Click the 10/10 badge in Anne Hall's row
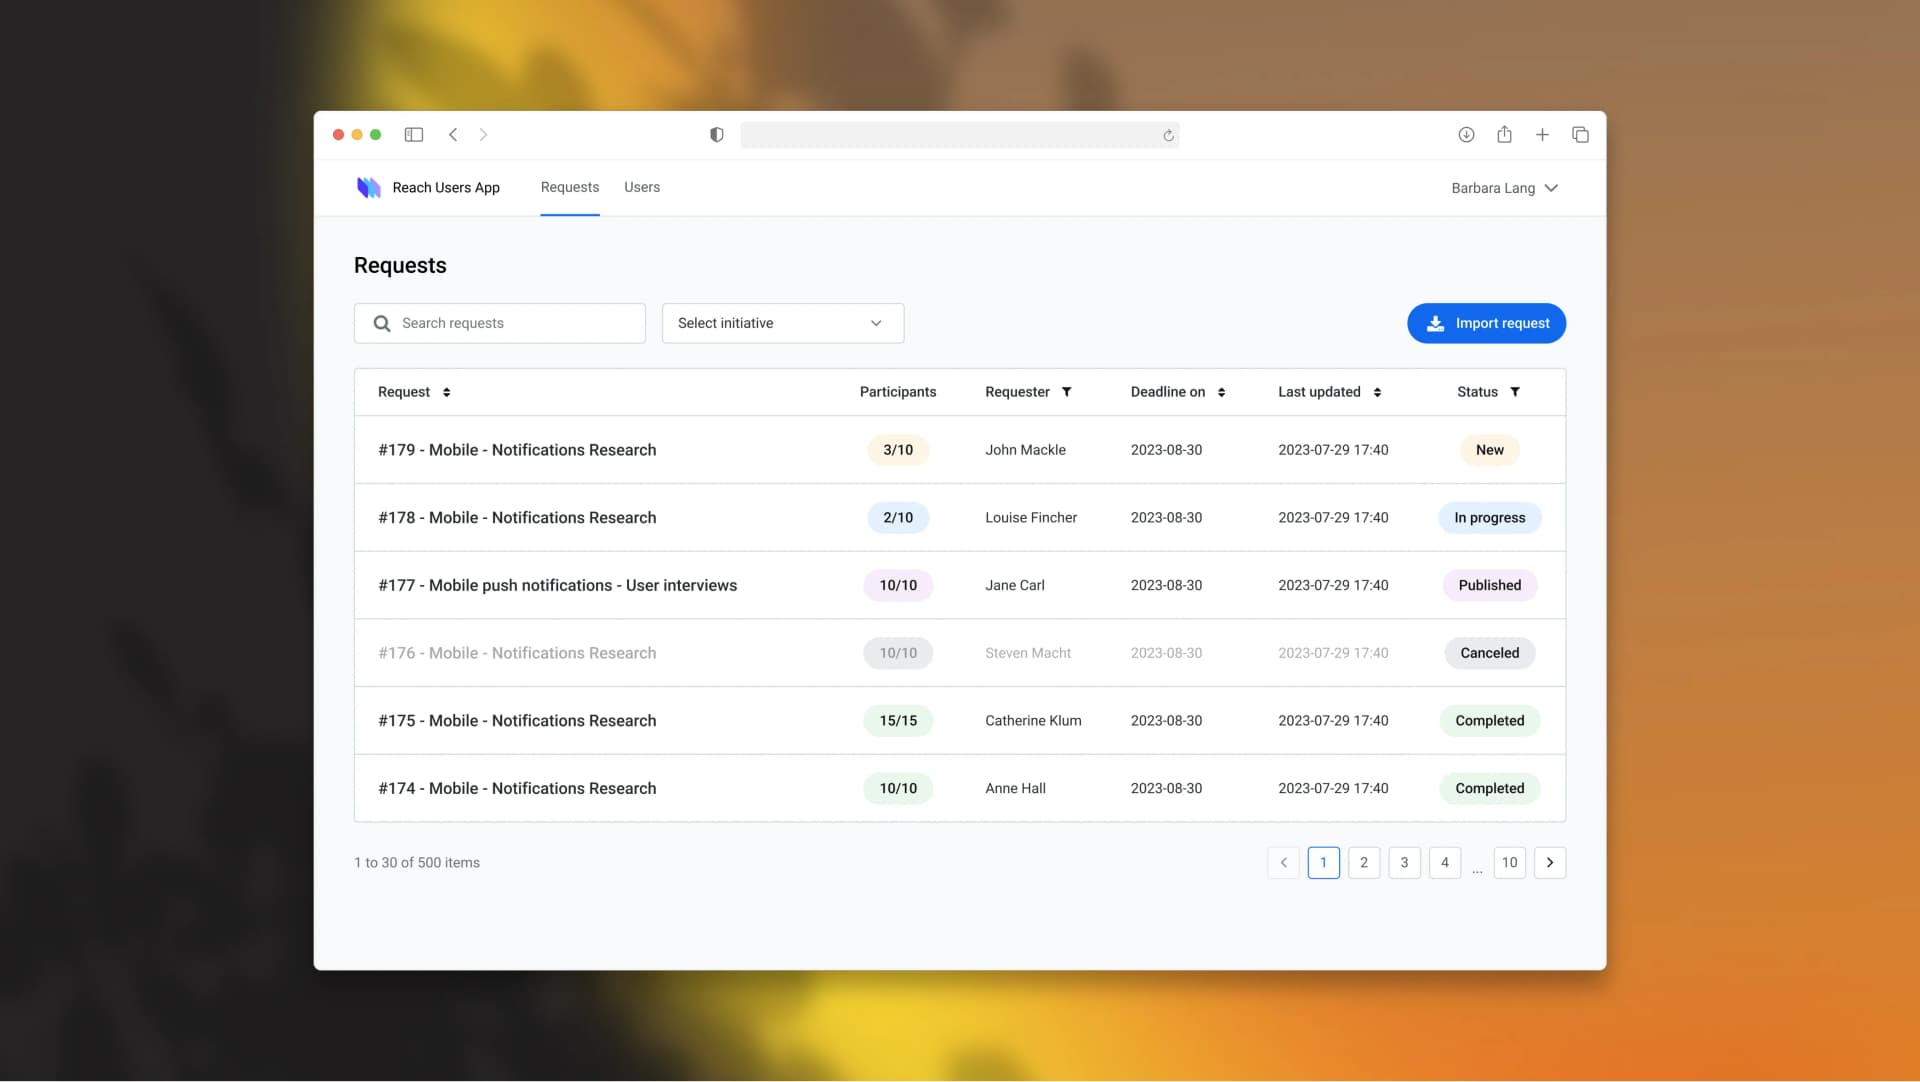 point(898,789)
